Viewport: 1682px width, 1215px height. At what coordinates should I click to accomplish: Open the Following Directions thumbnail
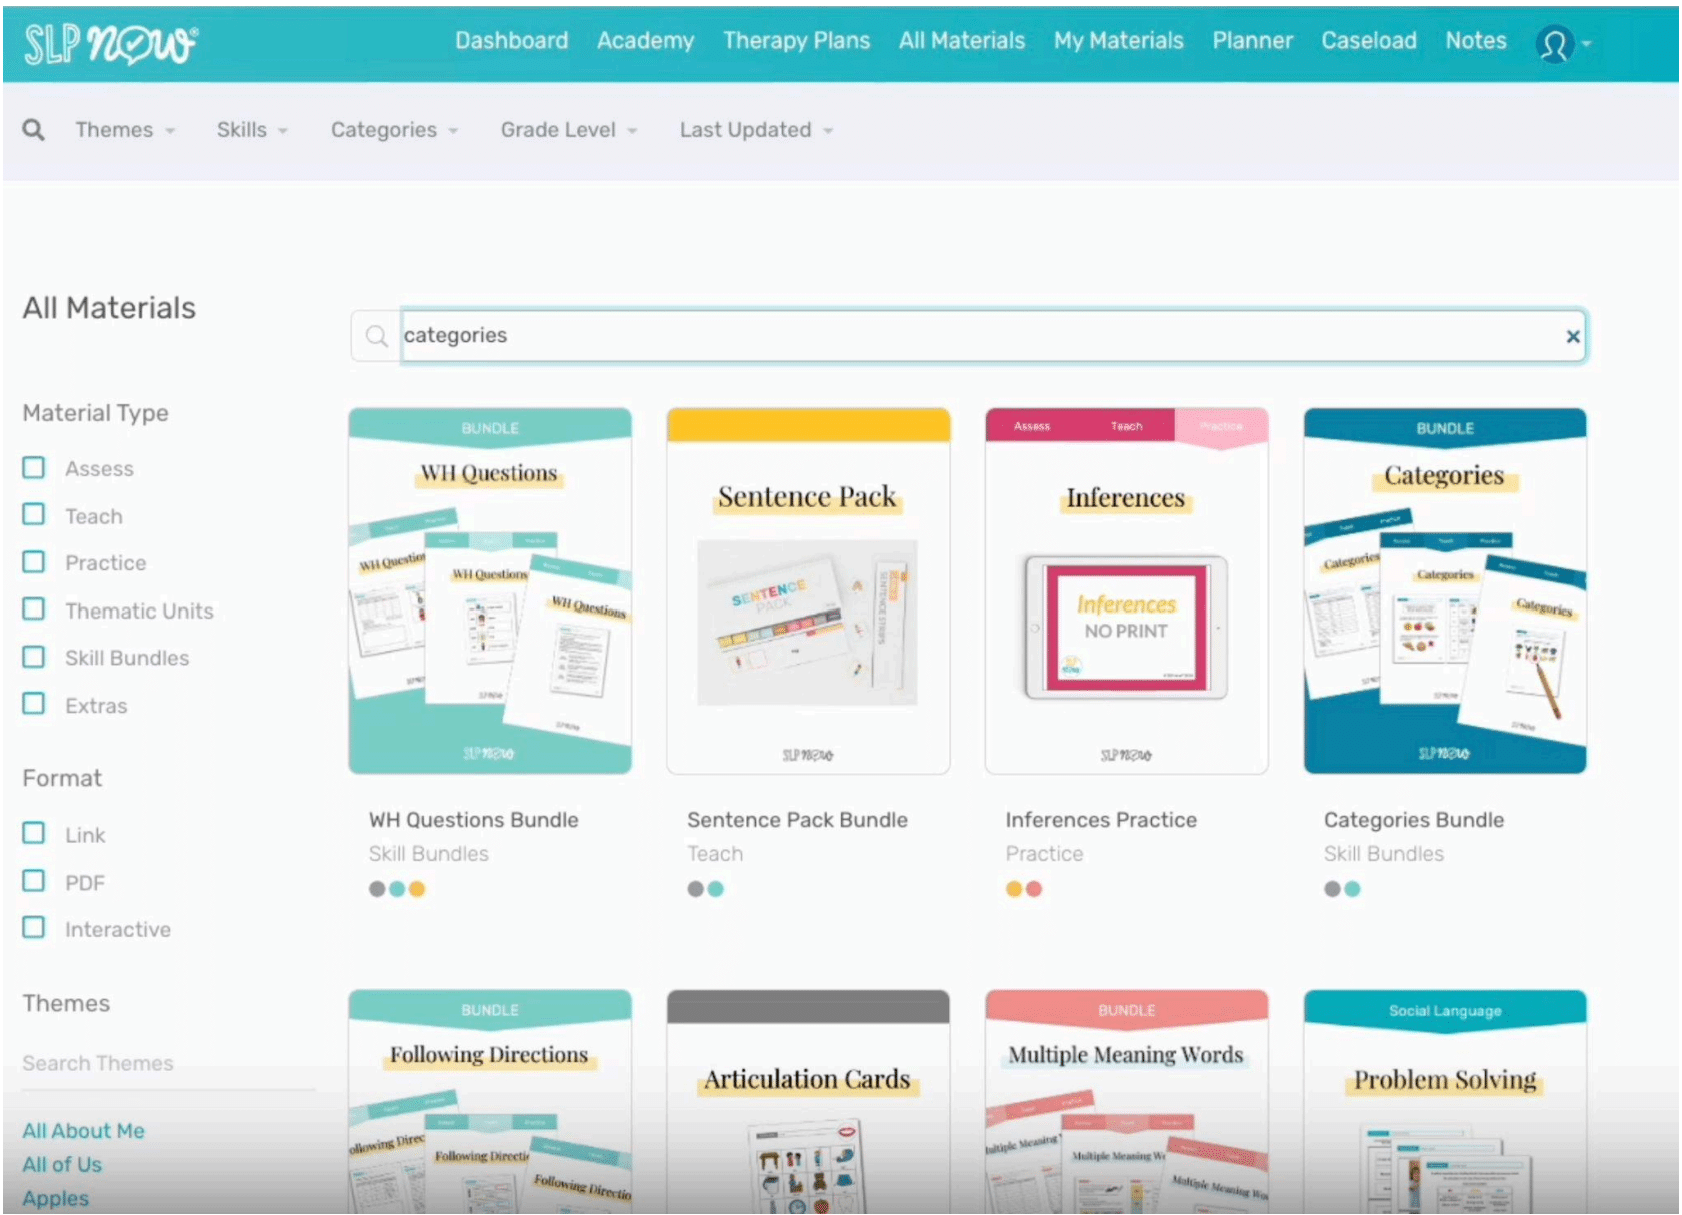[x=490, y=1102]
